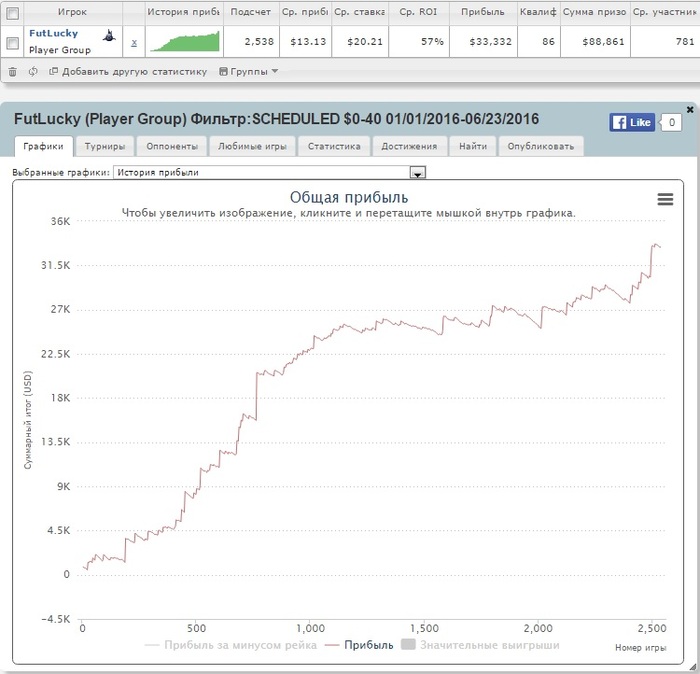Switch to the Найти tab
The width and height of the screenshot is (700, 674).
[473, 146]
